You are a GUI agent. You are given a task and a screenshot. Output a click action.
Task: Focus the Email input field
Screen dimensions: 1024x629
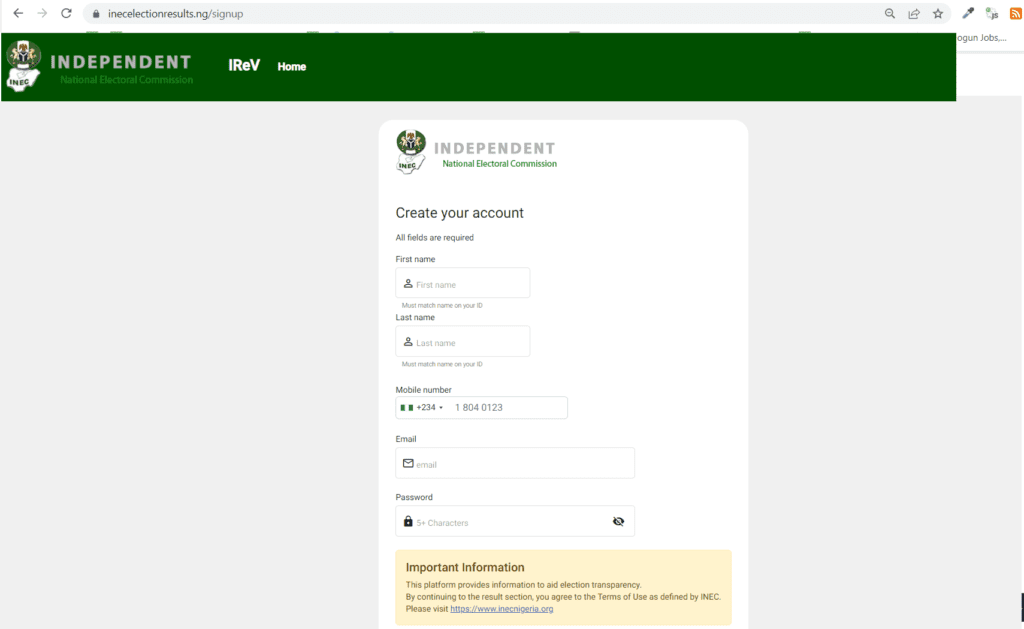(x=515, y=463)
